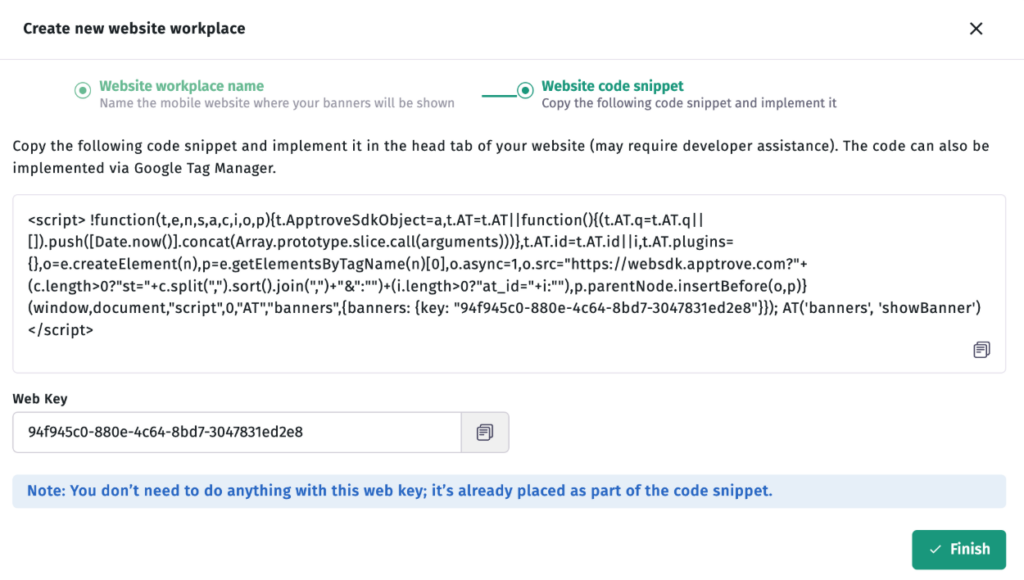Click inside the script code snippet box

coord(509,283)
